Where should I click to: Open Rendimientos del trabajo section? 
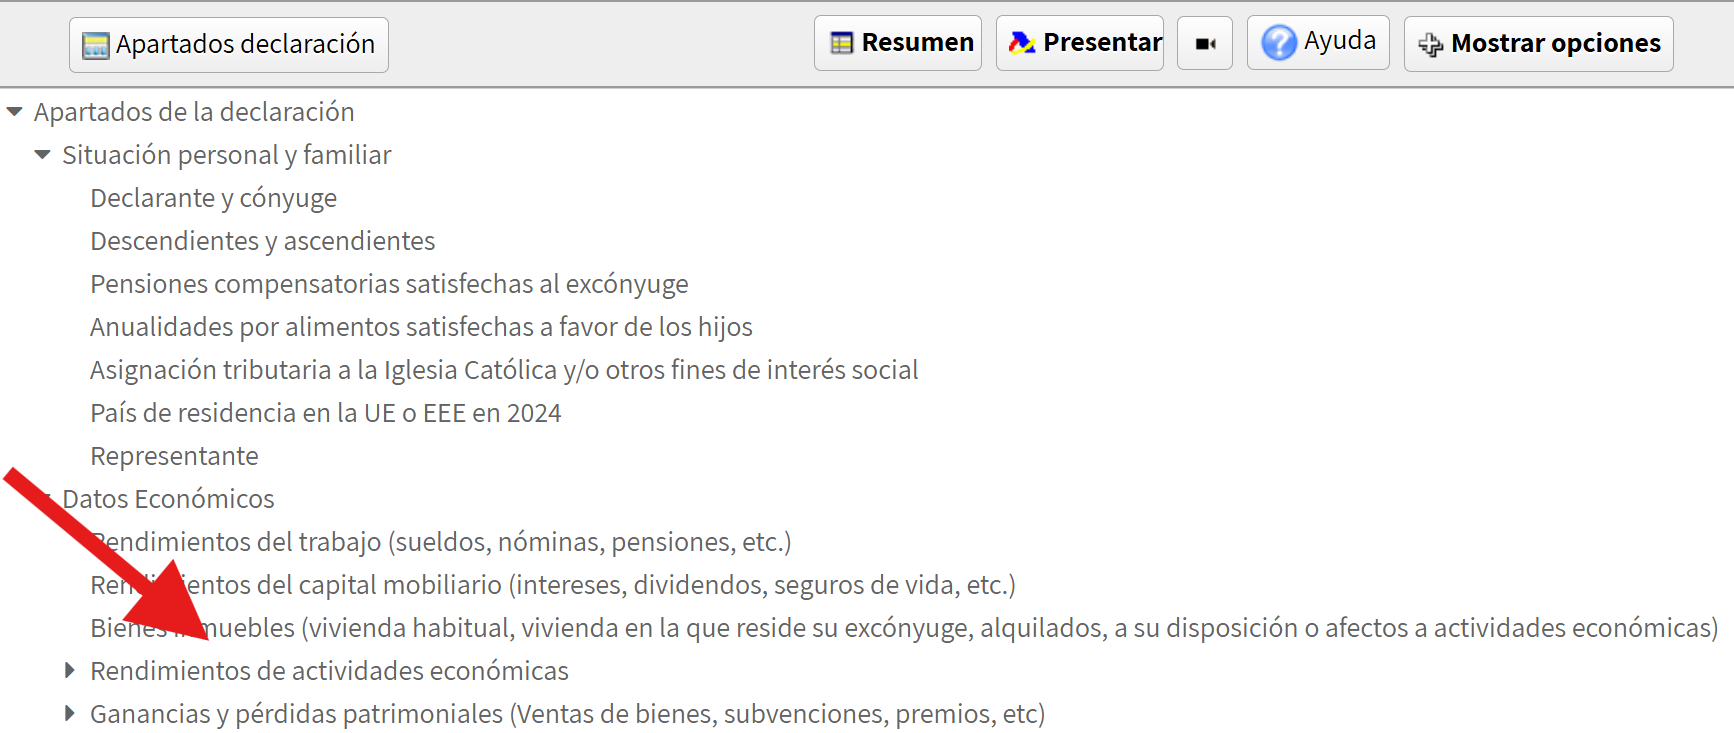coord(441,542)
